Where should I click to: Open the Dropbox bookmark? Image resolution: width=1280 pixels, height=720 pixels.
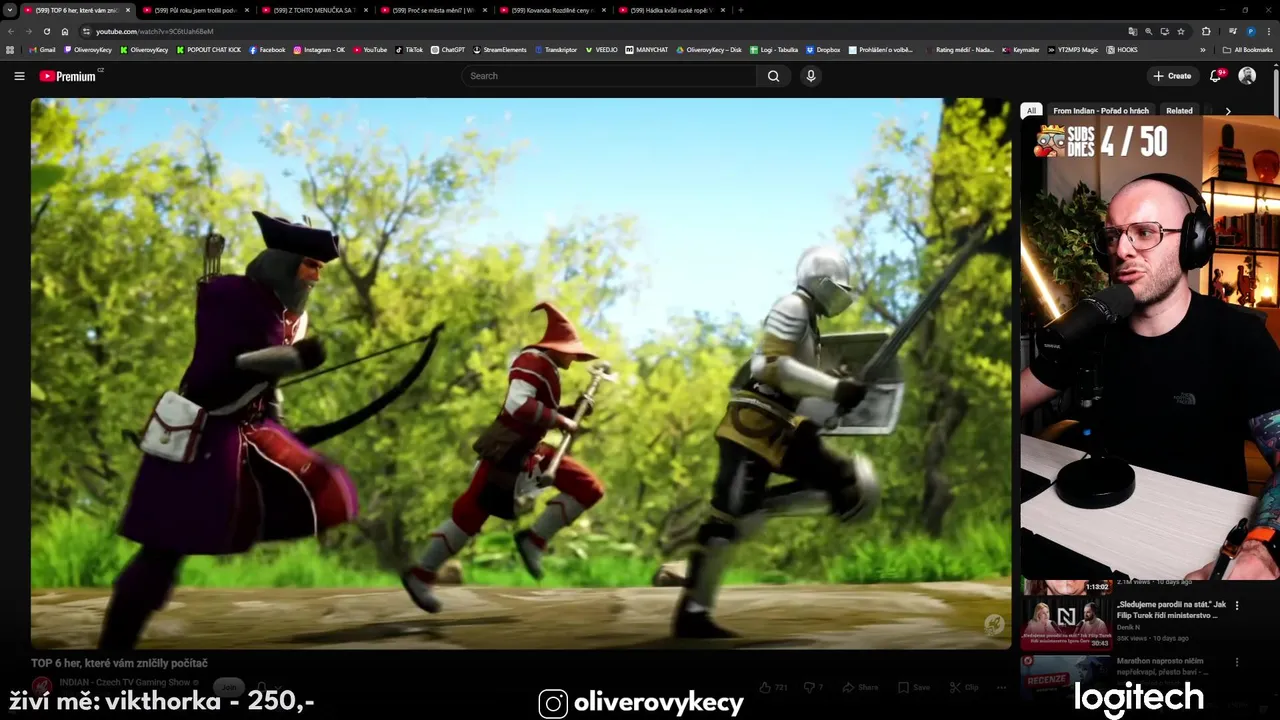pyautogui.click(x=823, y=50)
